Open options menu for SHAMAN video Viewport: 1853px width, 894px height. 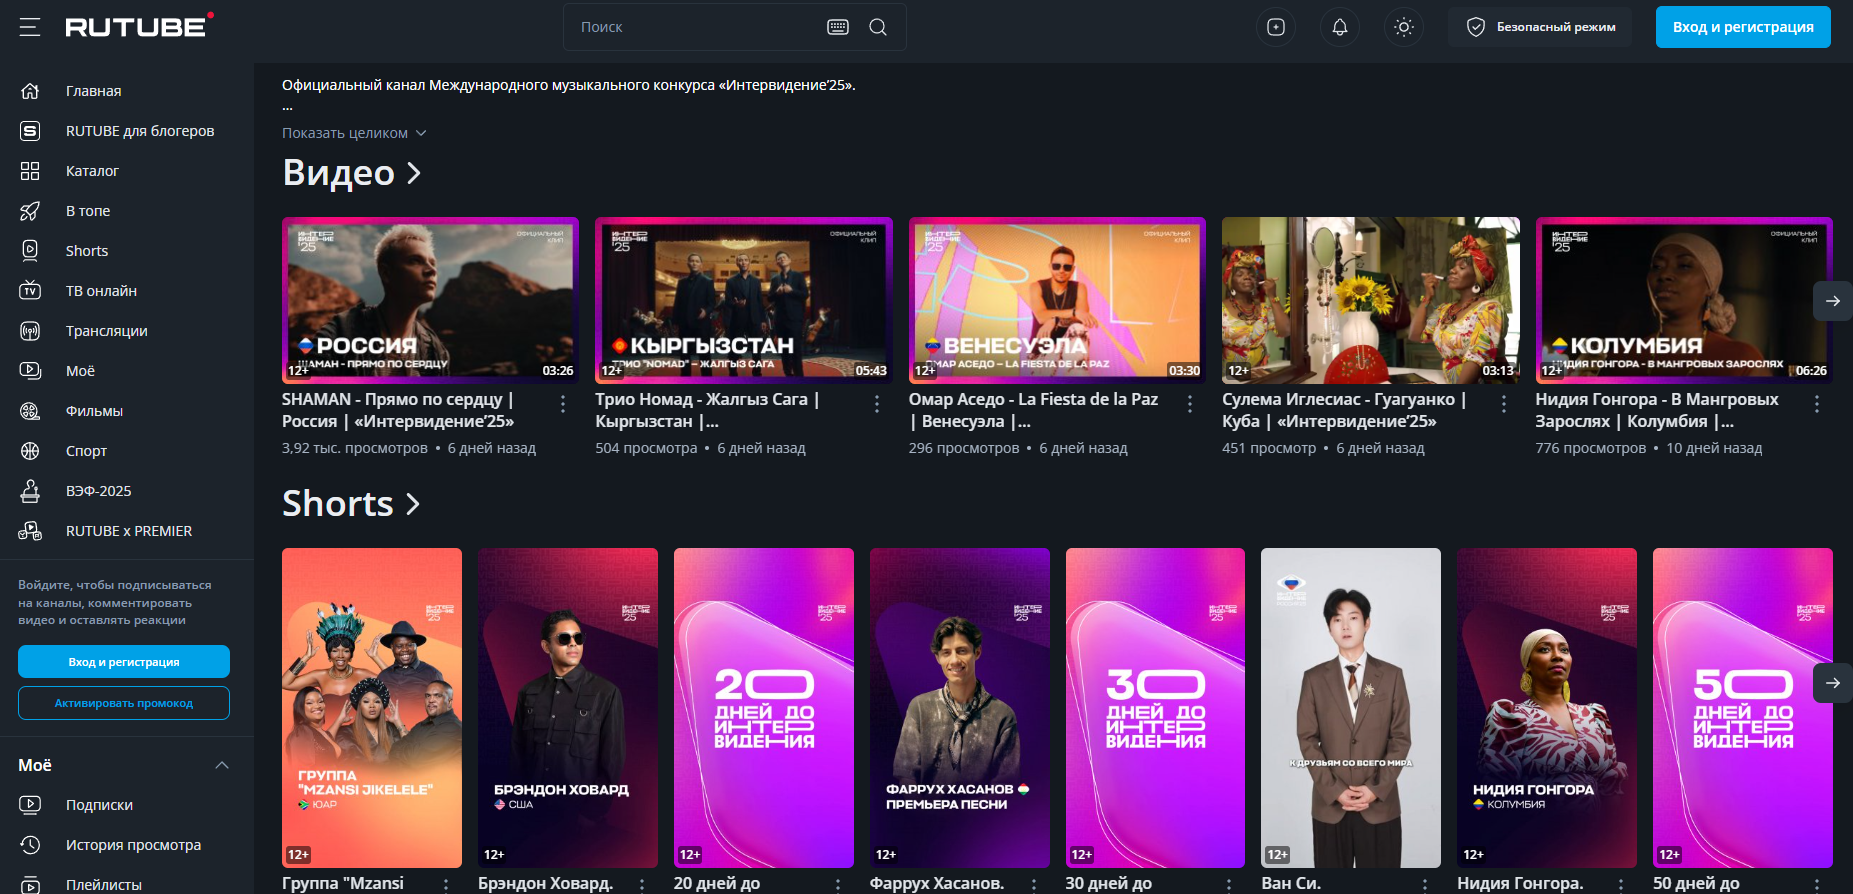[563, 404]
